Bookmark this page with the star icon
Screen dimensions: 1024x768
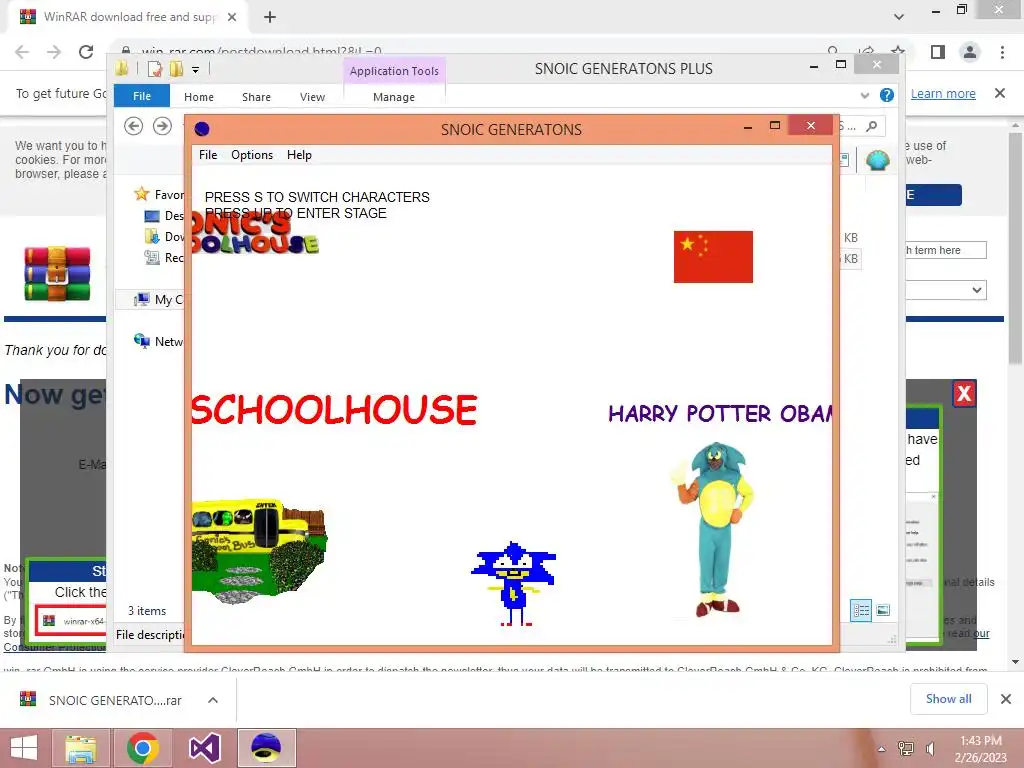click(898, 52)
